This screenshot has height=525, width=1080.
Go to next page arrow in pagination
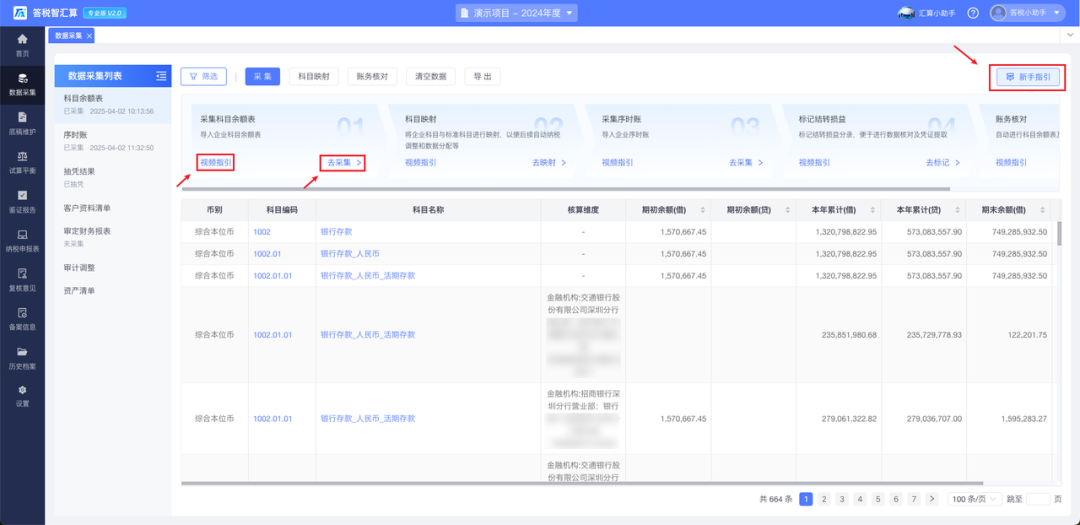pos(932,499)
